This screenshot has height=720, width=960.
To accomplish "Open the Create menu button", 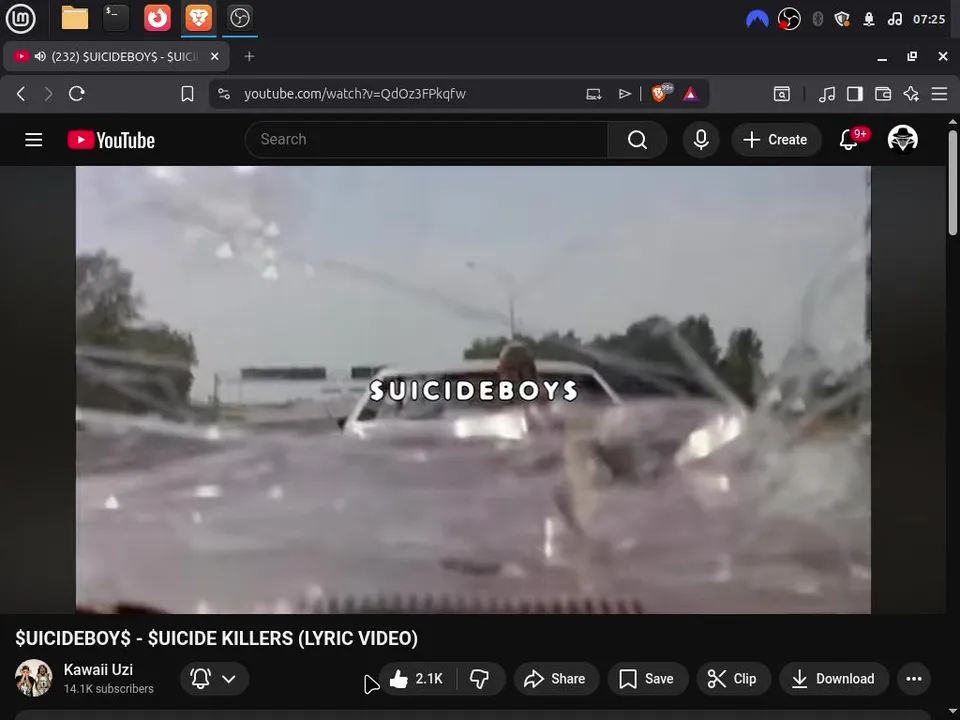I will (x=776, y=140).
